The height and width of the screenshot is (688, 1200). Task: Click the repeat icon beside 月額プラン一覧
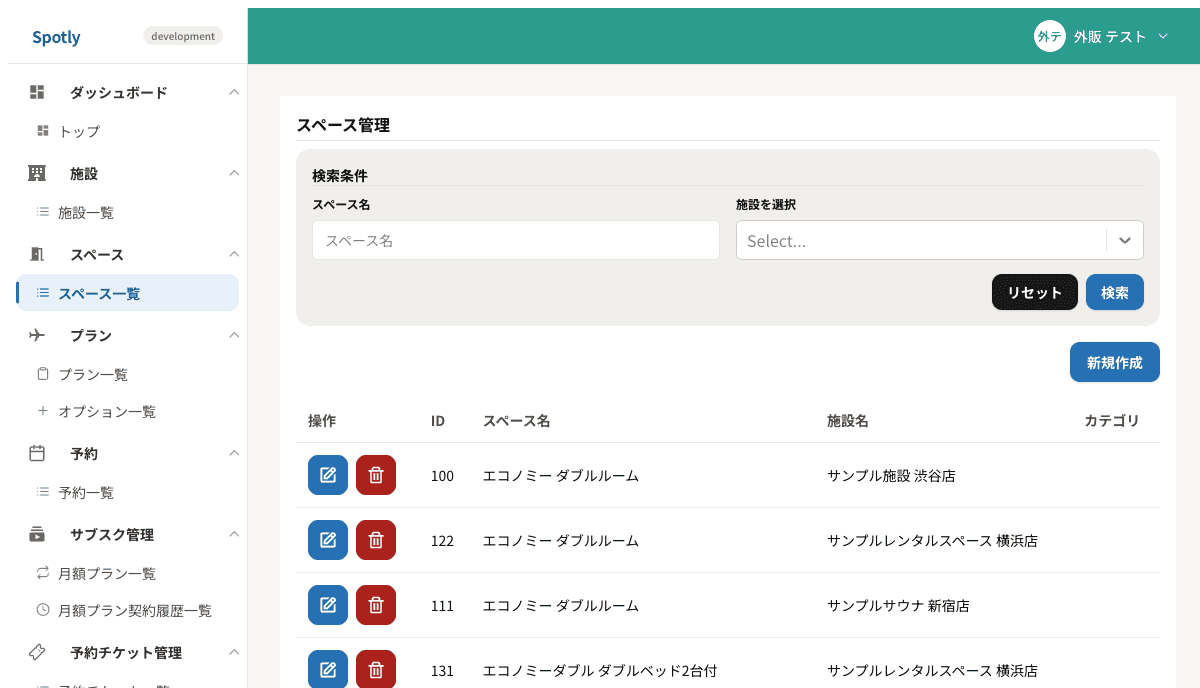click(43, 573)
